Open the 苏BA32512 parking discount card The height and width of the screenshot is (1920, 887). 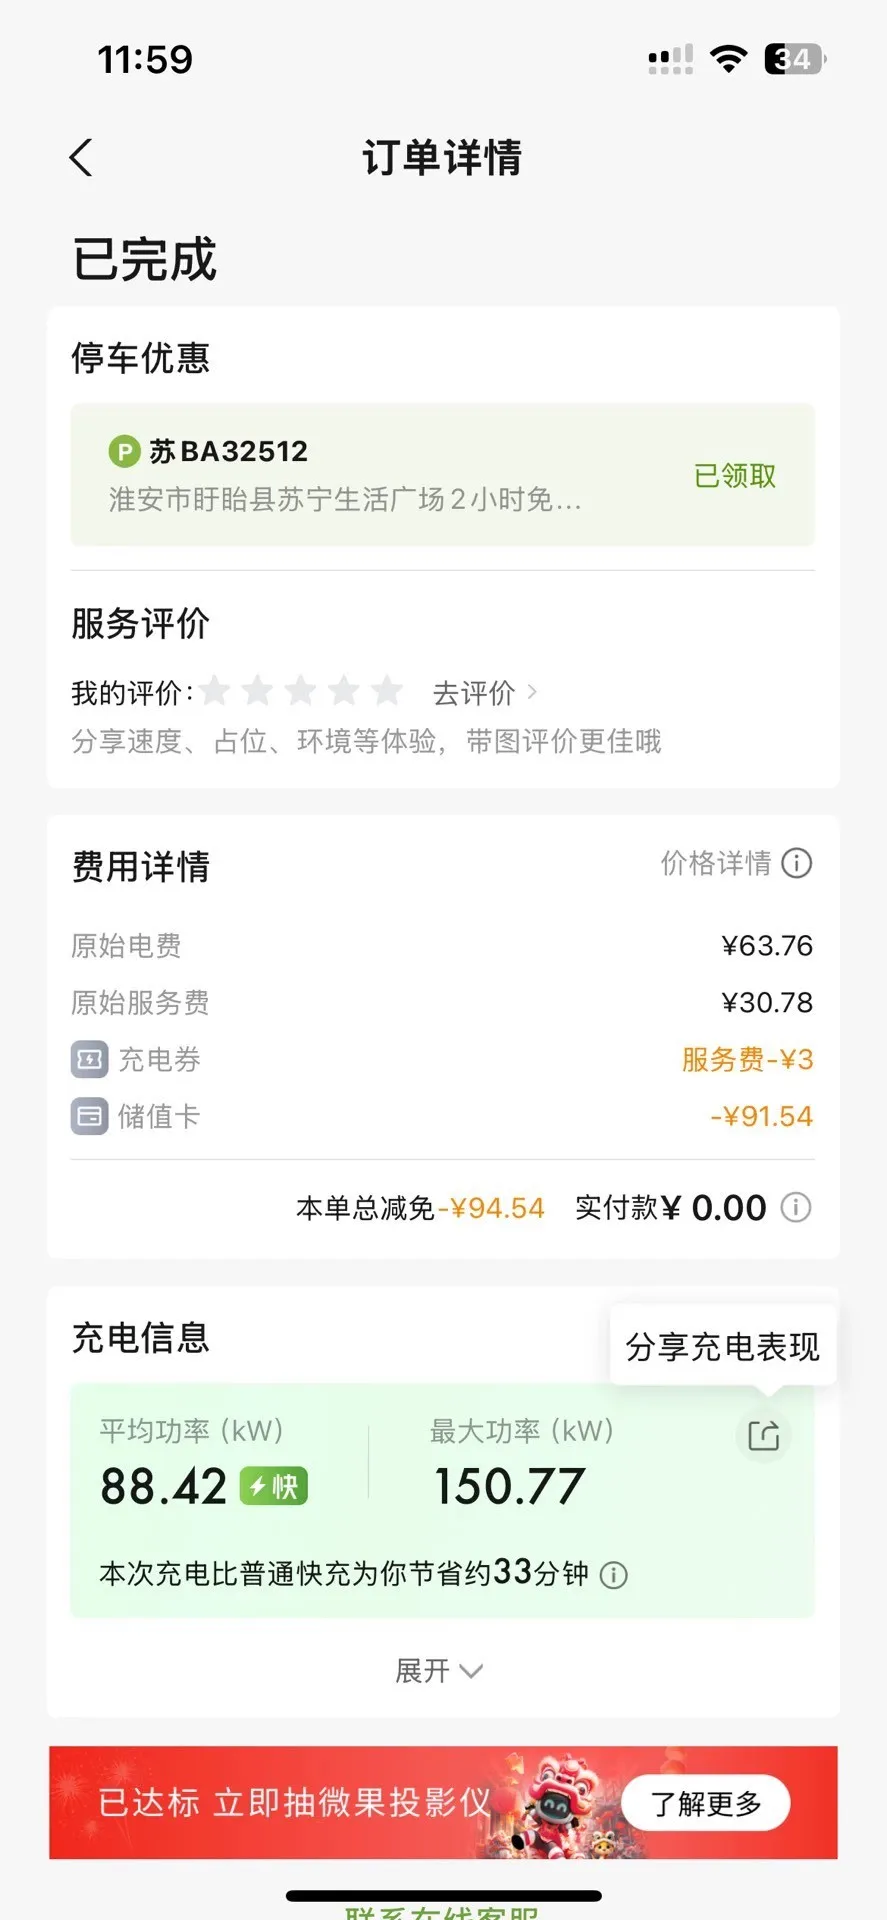point(443,475)
